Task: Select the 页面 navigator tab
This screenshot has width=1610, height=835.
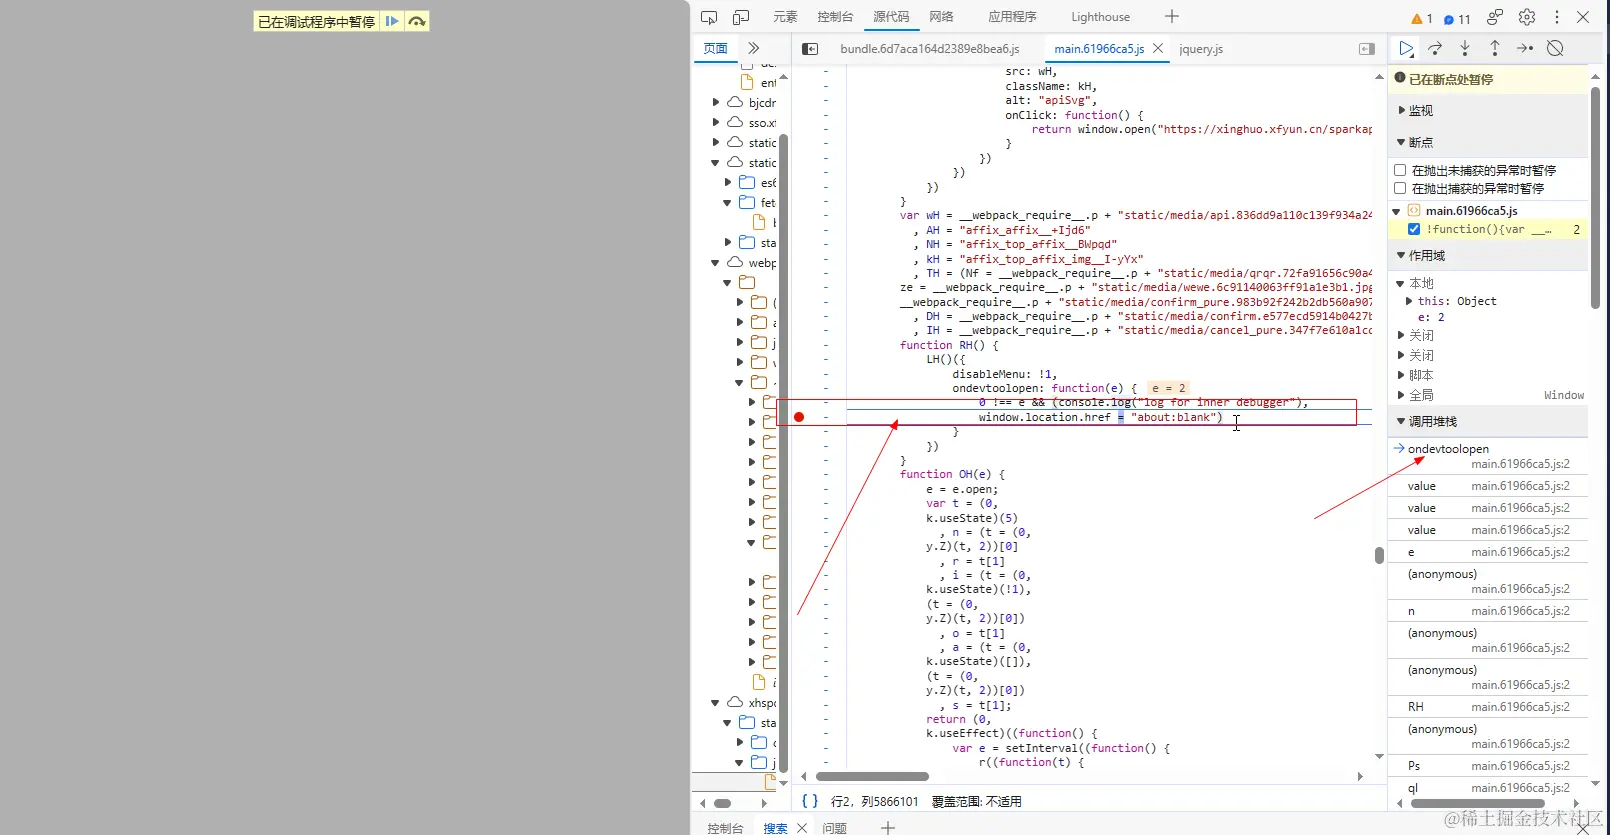Action: click(716, 48)
